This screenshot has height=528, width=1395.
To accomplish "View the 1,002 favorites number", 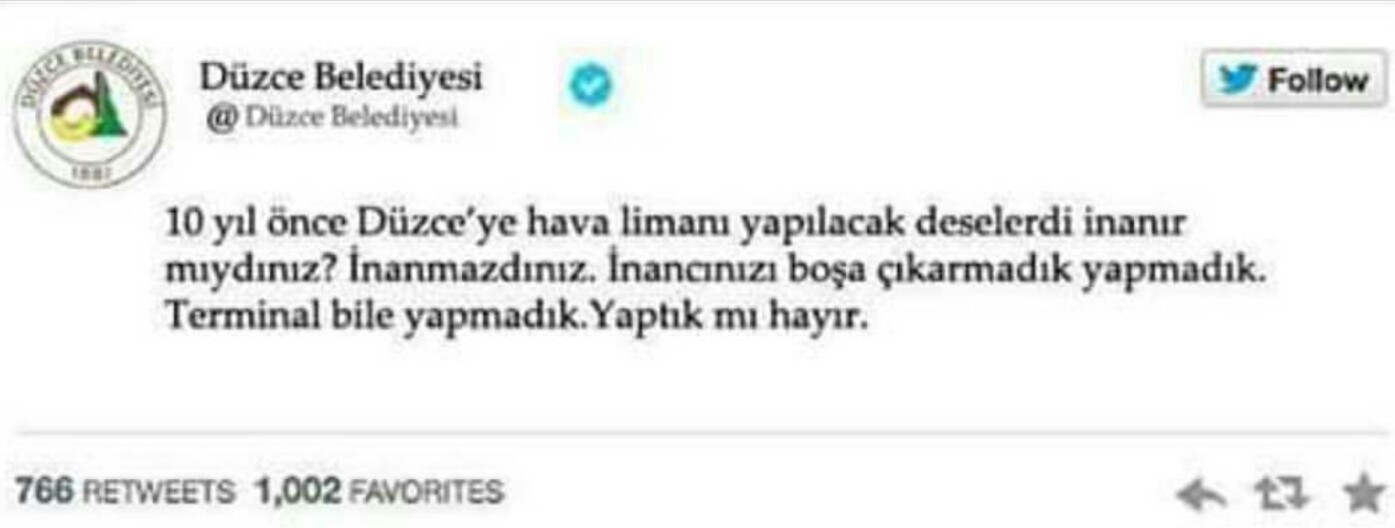I will pyautogui.click(x=298, y=491).
